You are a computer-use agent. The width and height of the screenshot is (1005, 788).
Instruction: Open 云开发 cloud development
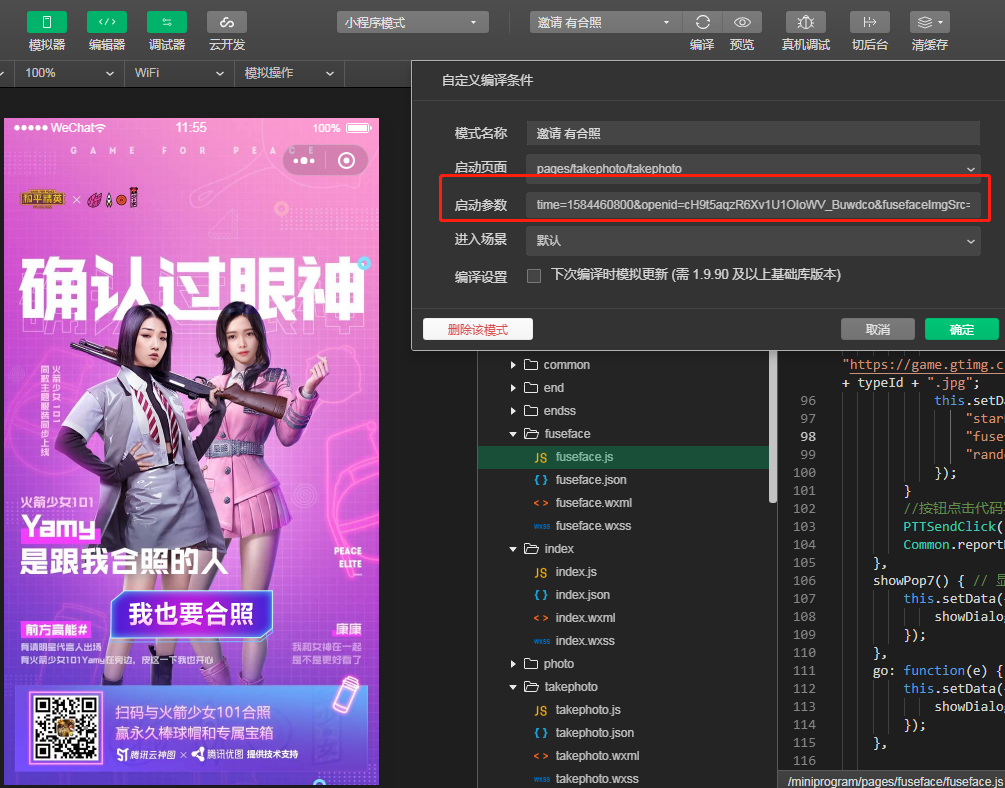click(227, 22)
